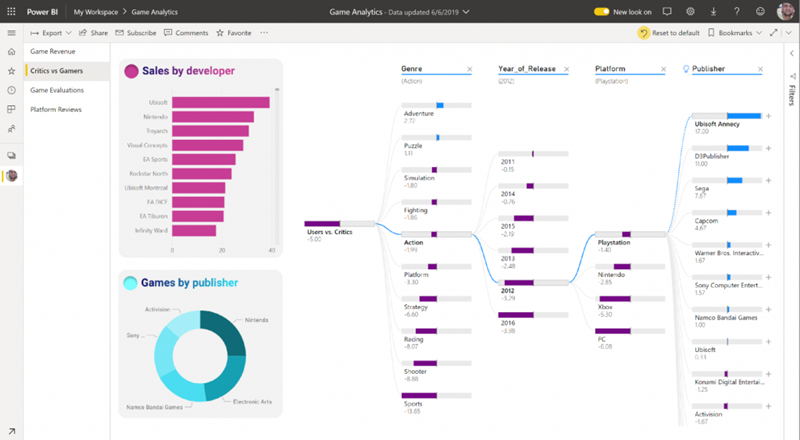
Task: Collapse the hamburger navigation pane toggle
Action: [11, 32]
